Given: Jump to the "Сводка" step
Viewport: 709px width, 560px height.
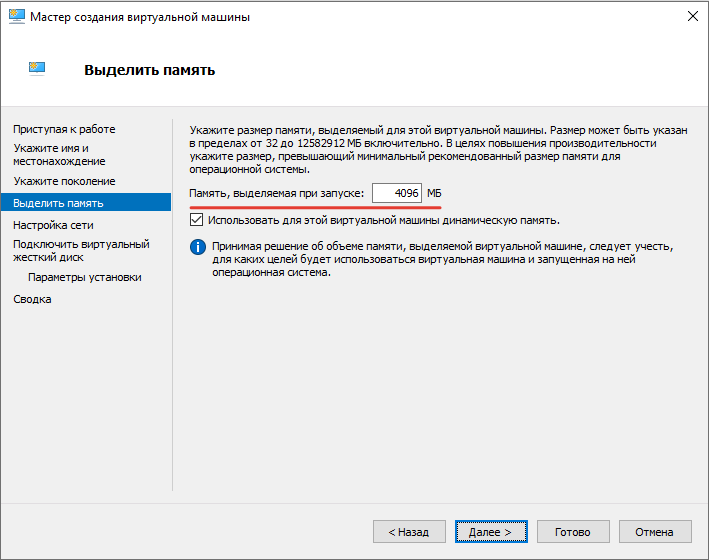Looking at the screenshot, I should [x=32, y=299].
